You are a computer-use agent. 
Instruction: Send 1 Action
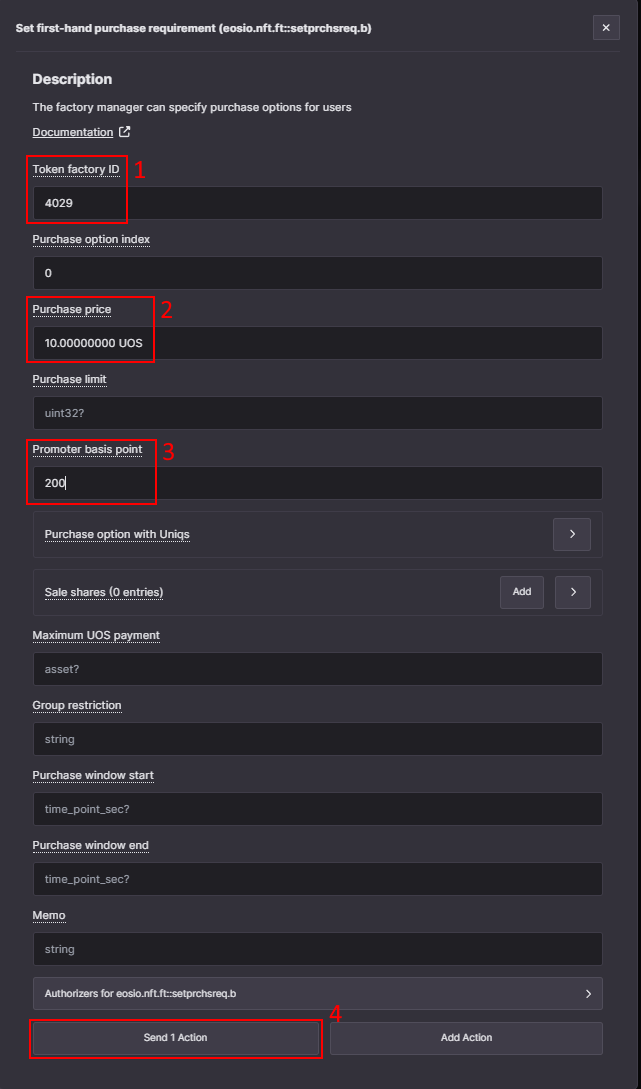pyautogui.click(x=176, y=1038)
